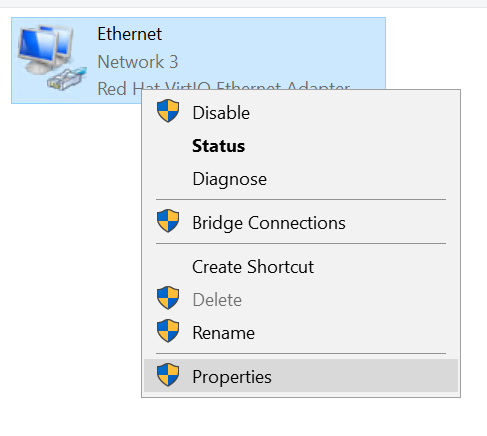Screen dimensions: 487x436
Task: Click the Ethernet connection name label
Action: tap(130, 34)
